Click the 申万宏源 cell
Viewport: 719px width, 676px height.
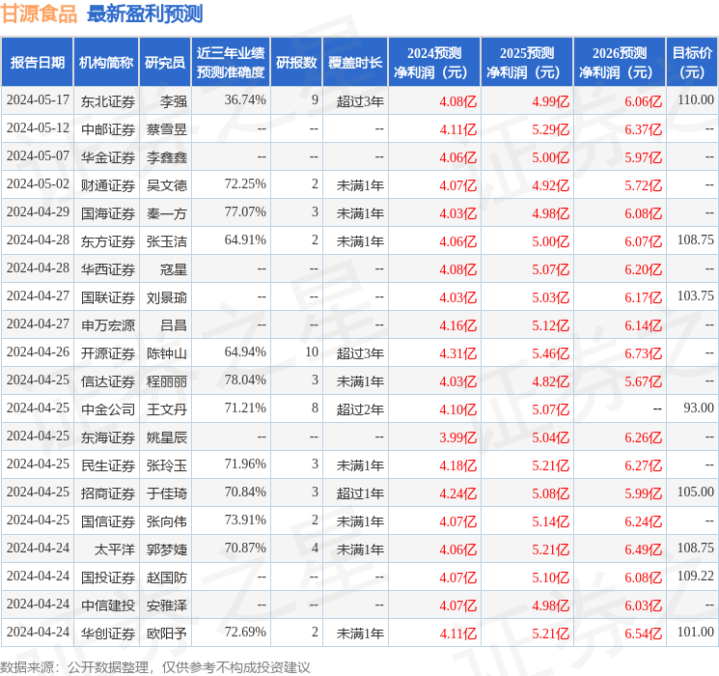click(108, 326)
